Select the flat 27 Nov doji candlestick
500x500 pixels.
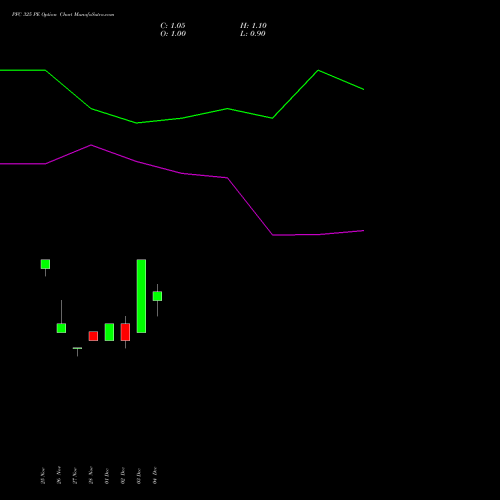(77, 348)
